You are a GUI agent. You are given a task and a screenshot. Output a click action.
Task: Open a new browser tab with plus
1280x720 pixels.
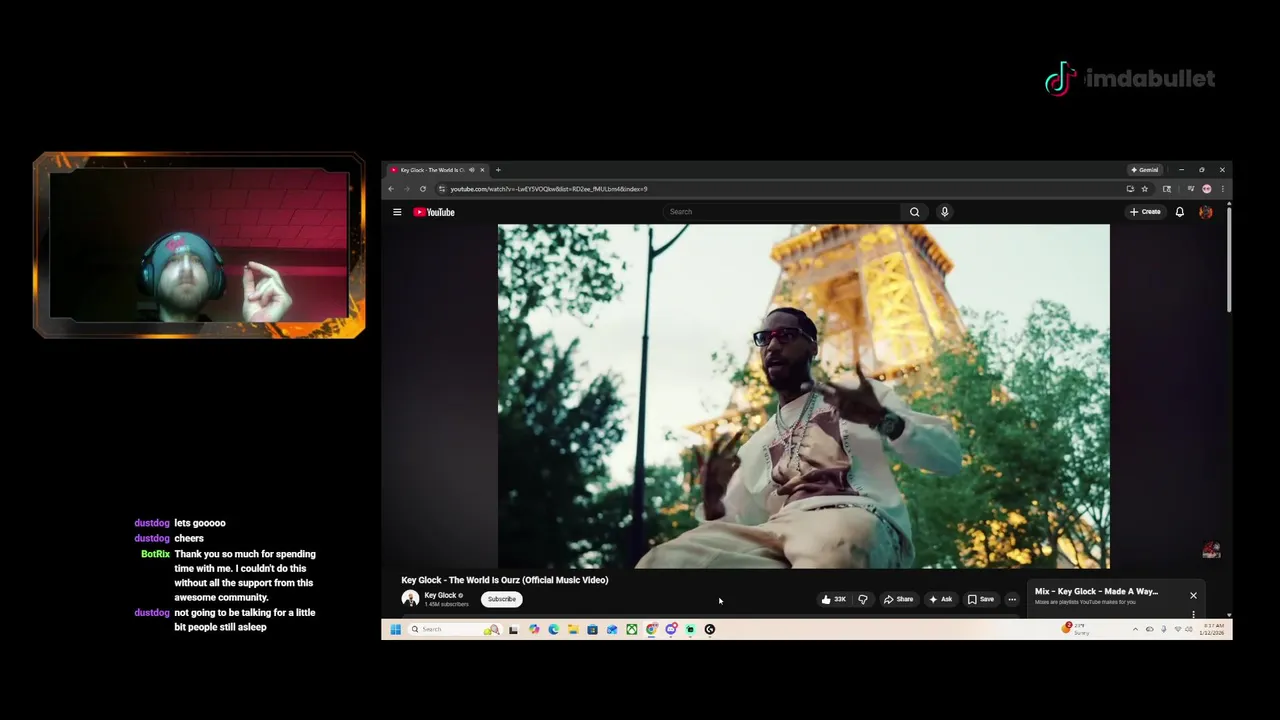coord(498,170)
